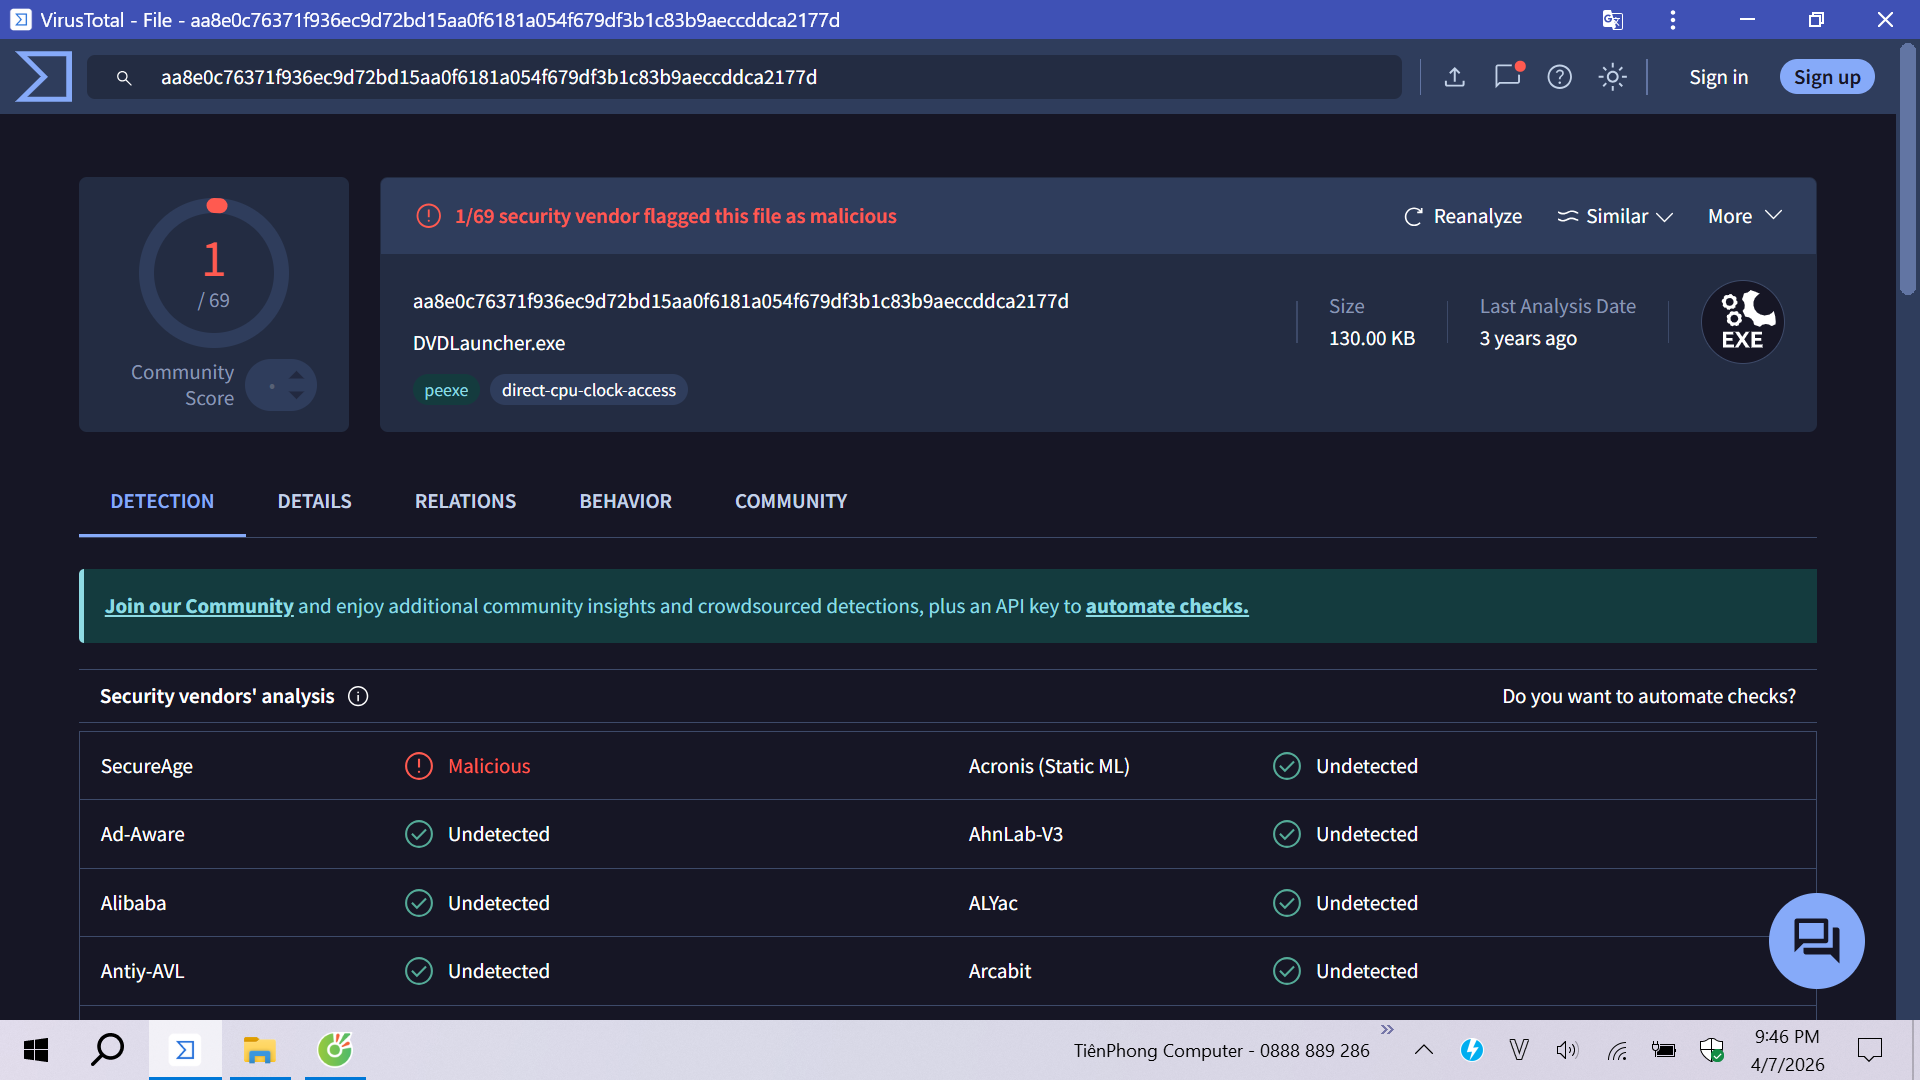Click the SecureAge Malicious alert icon

click(x=418, y=766)
